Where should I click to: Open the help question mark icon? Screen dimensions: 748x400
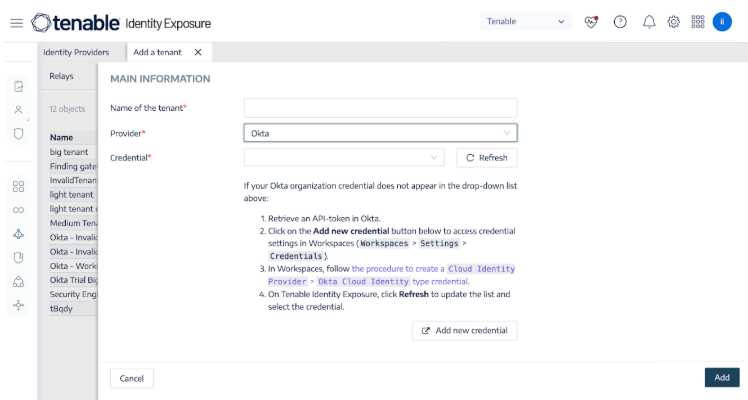coord(620,21)
